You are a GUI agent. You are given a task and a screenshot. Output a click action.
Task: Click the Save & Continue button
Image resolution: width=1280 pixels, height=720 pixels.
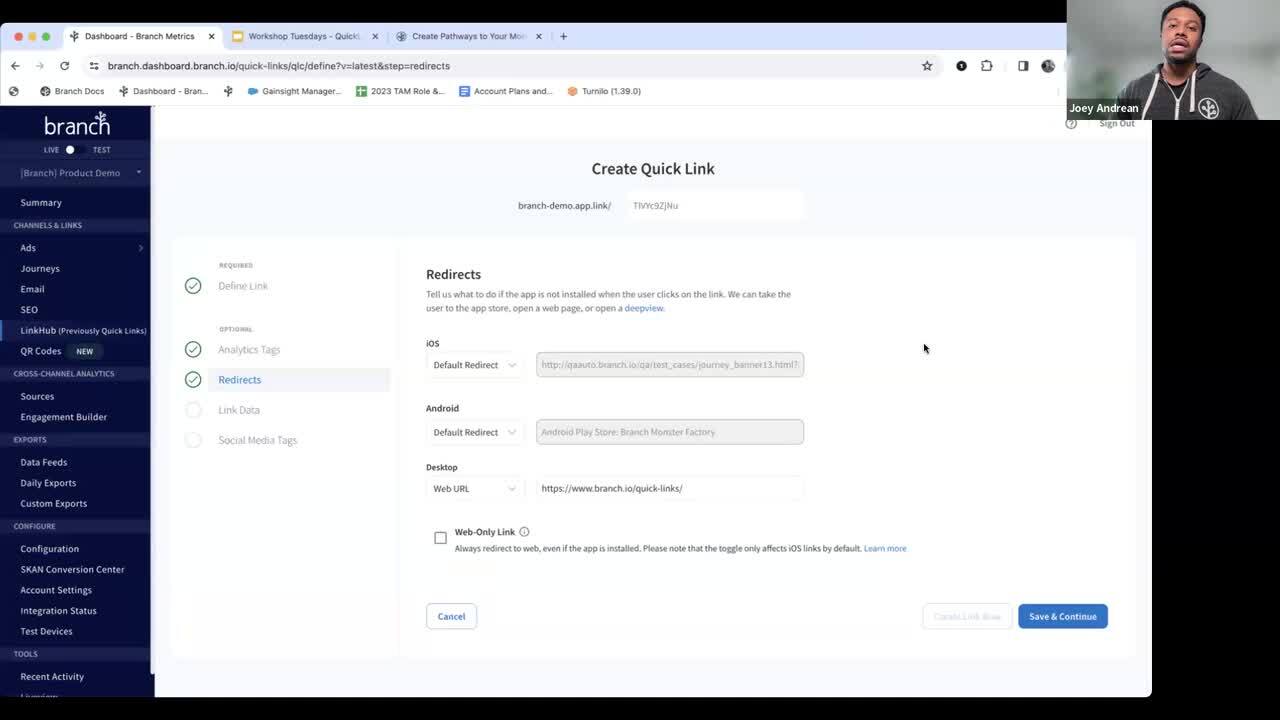pos(1062,616)
